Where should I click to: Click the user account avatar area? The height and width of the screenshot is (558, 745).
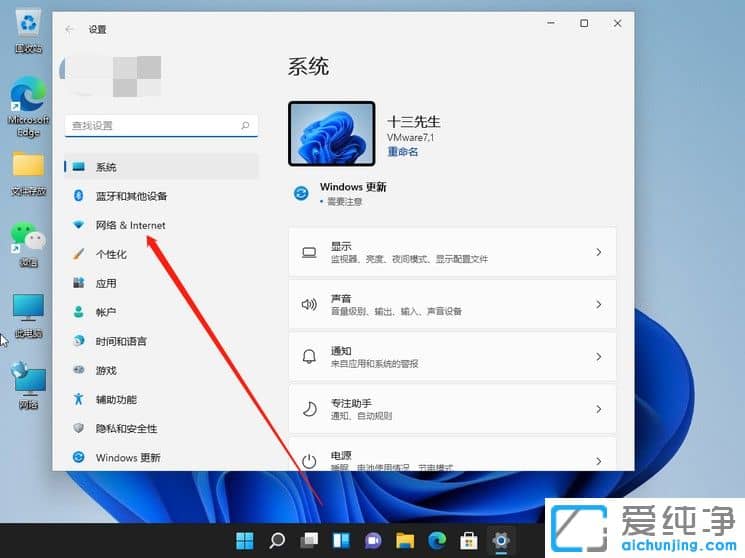(110, 76)
